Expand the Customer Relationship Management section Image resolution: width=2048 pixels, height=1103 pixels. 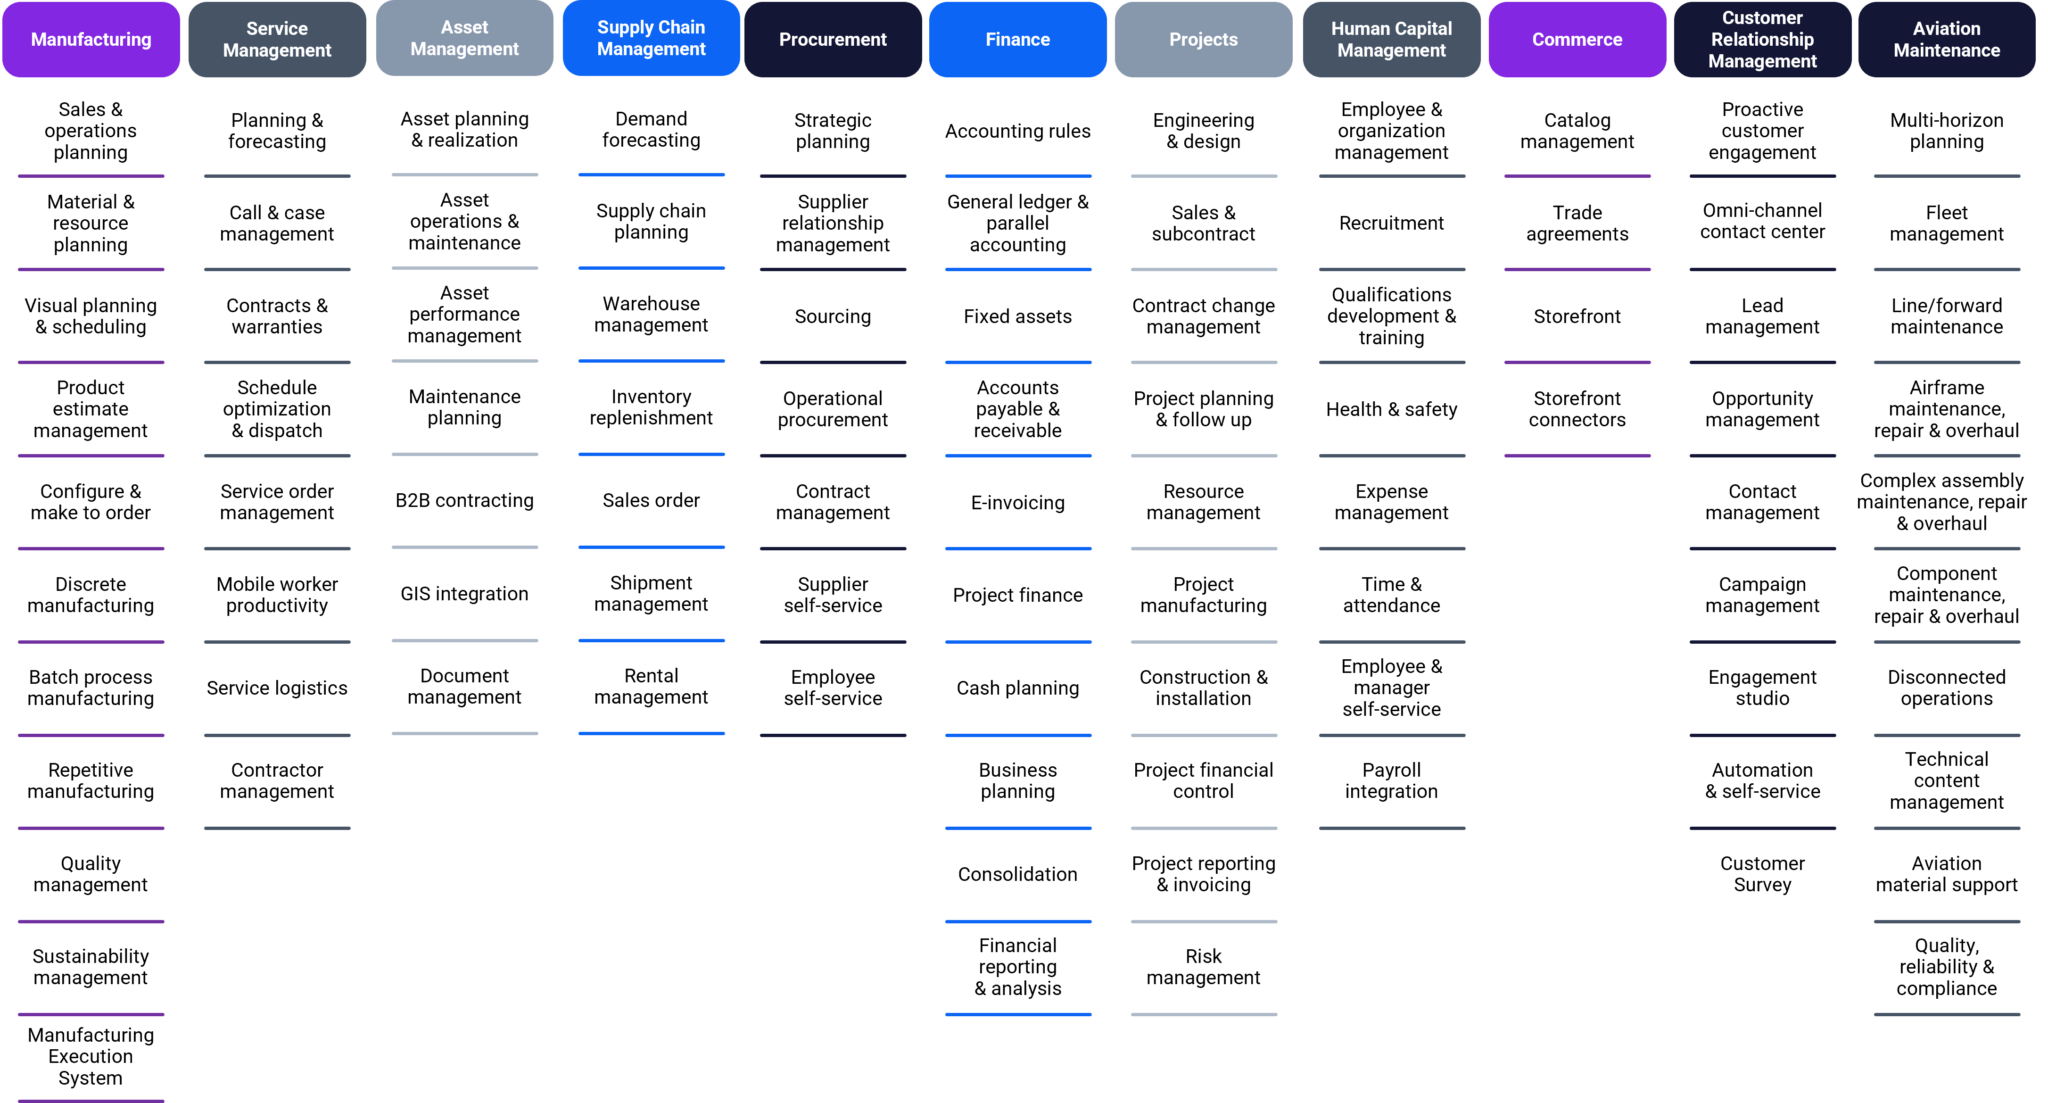(1761, 39)
